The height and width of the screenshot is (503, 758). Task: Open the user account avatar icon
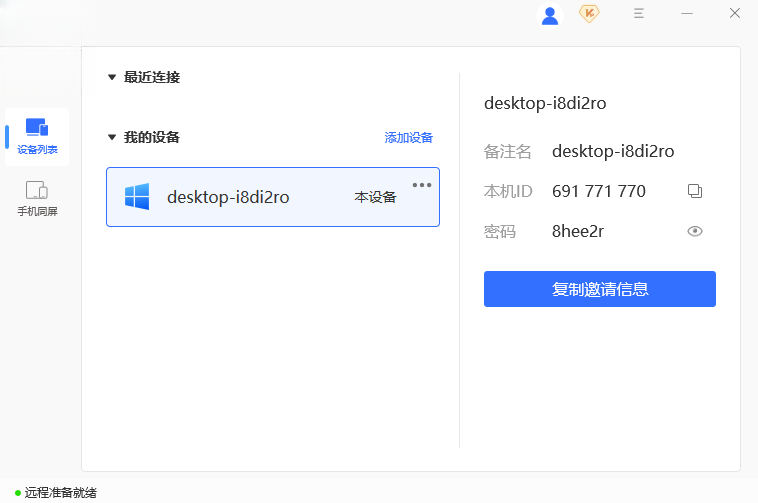(x=550, y=15)
